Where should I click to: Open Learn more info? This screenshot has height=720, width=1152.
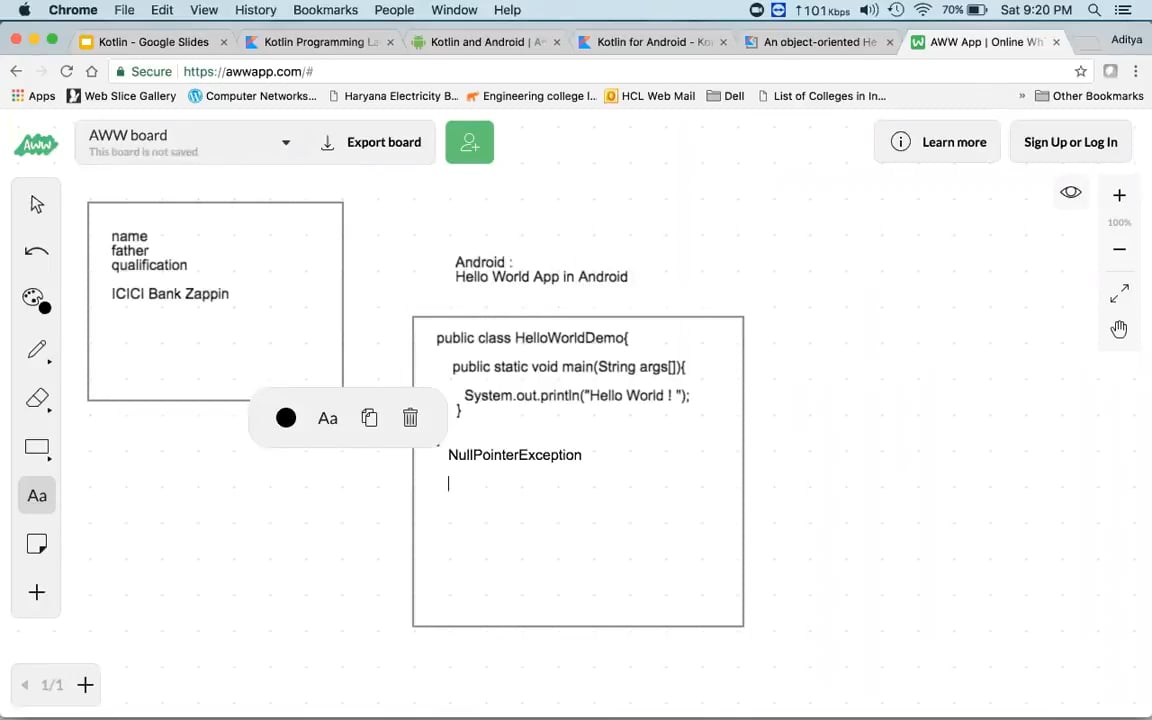click(937, 142)
